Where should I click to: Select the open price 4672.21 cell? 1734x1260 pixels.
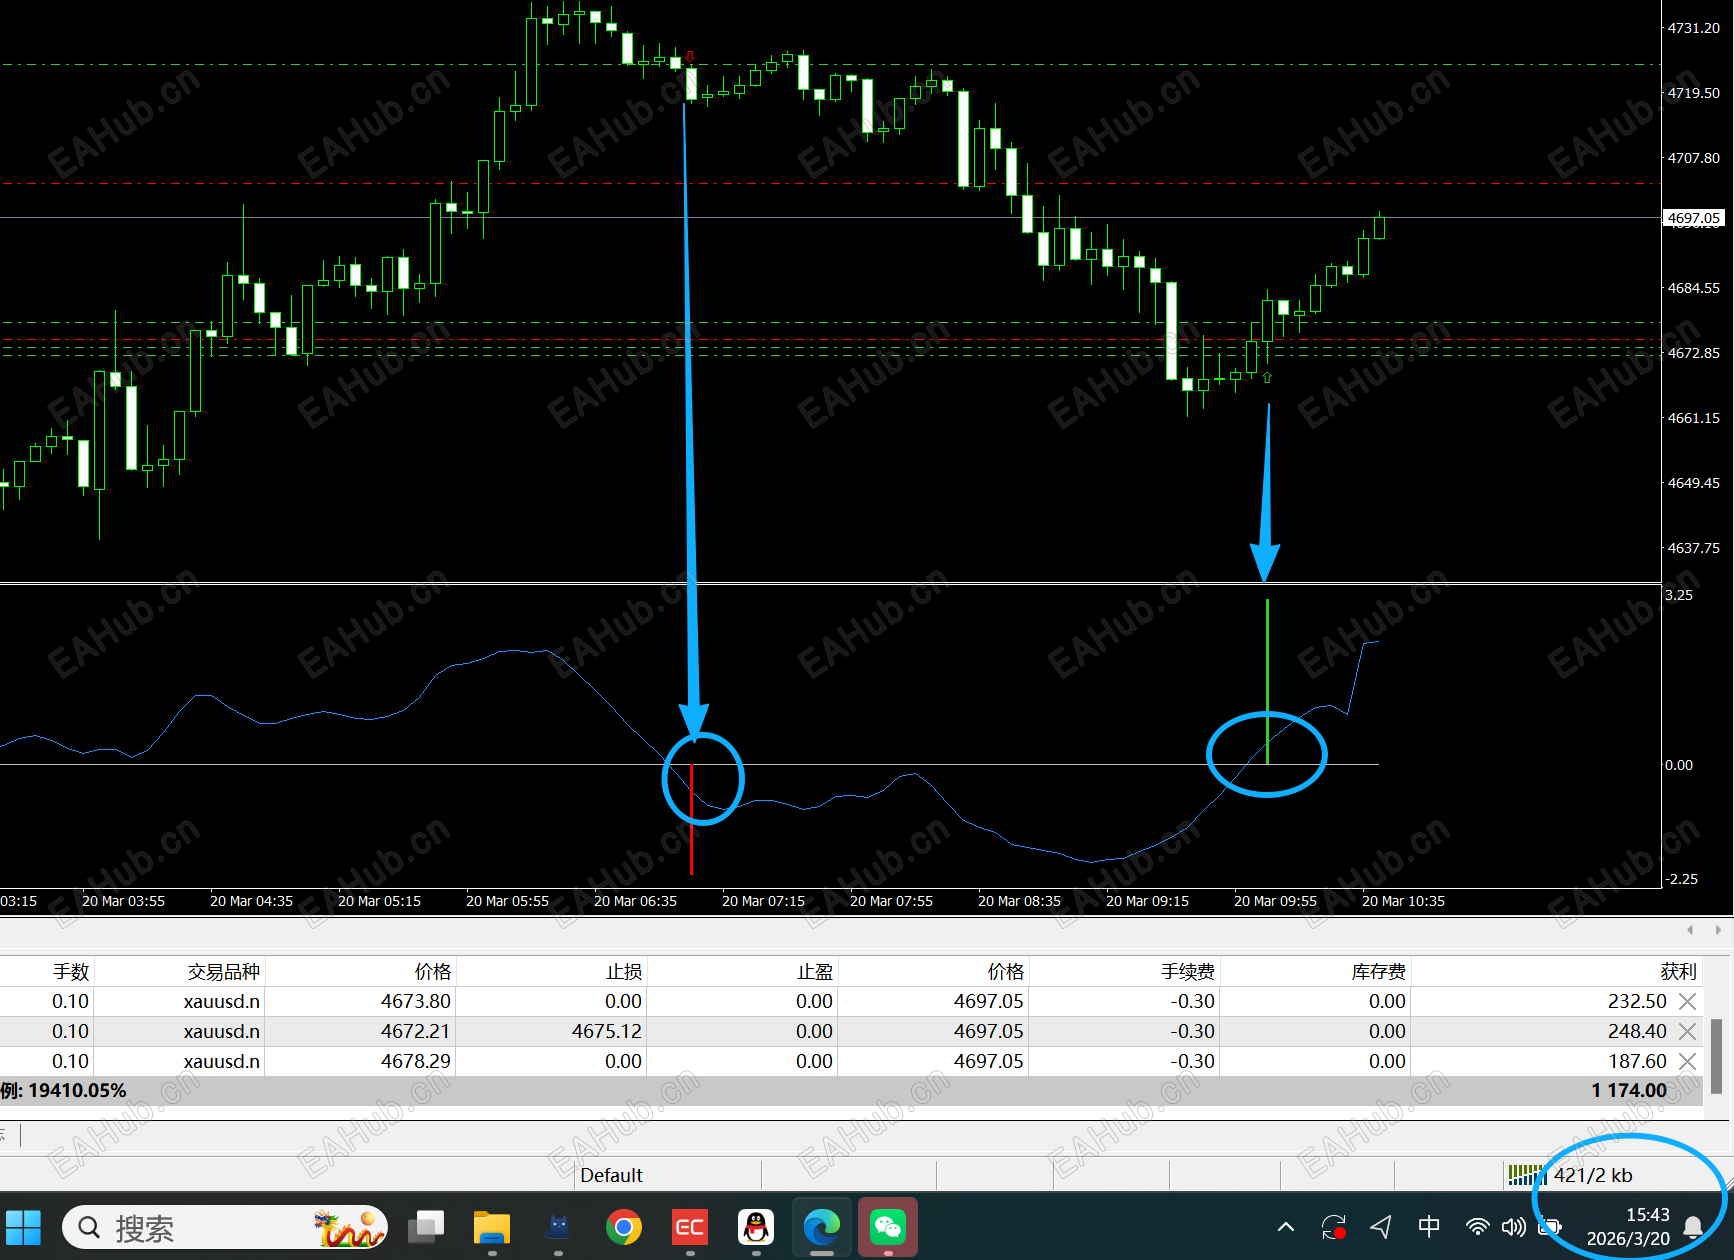coord(416,1031)
